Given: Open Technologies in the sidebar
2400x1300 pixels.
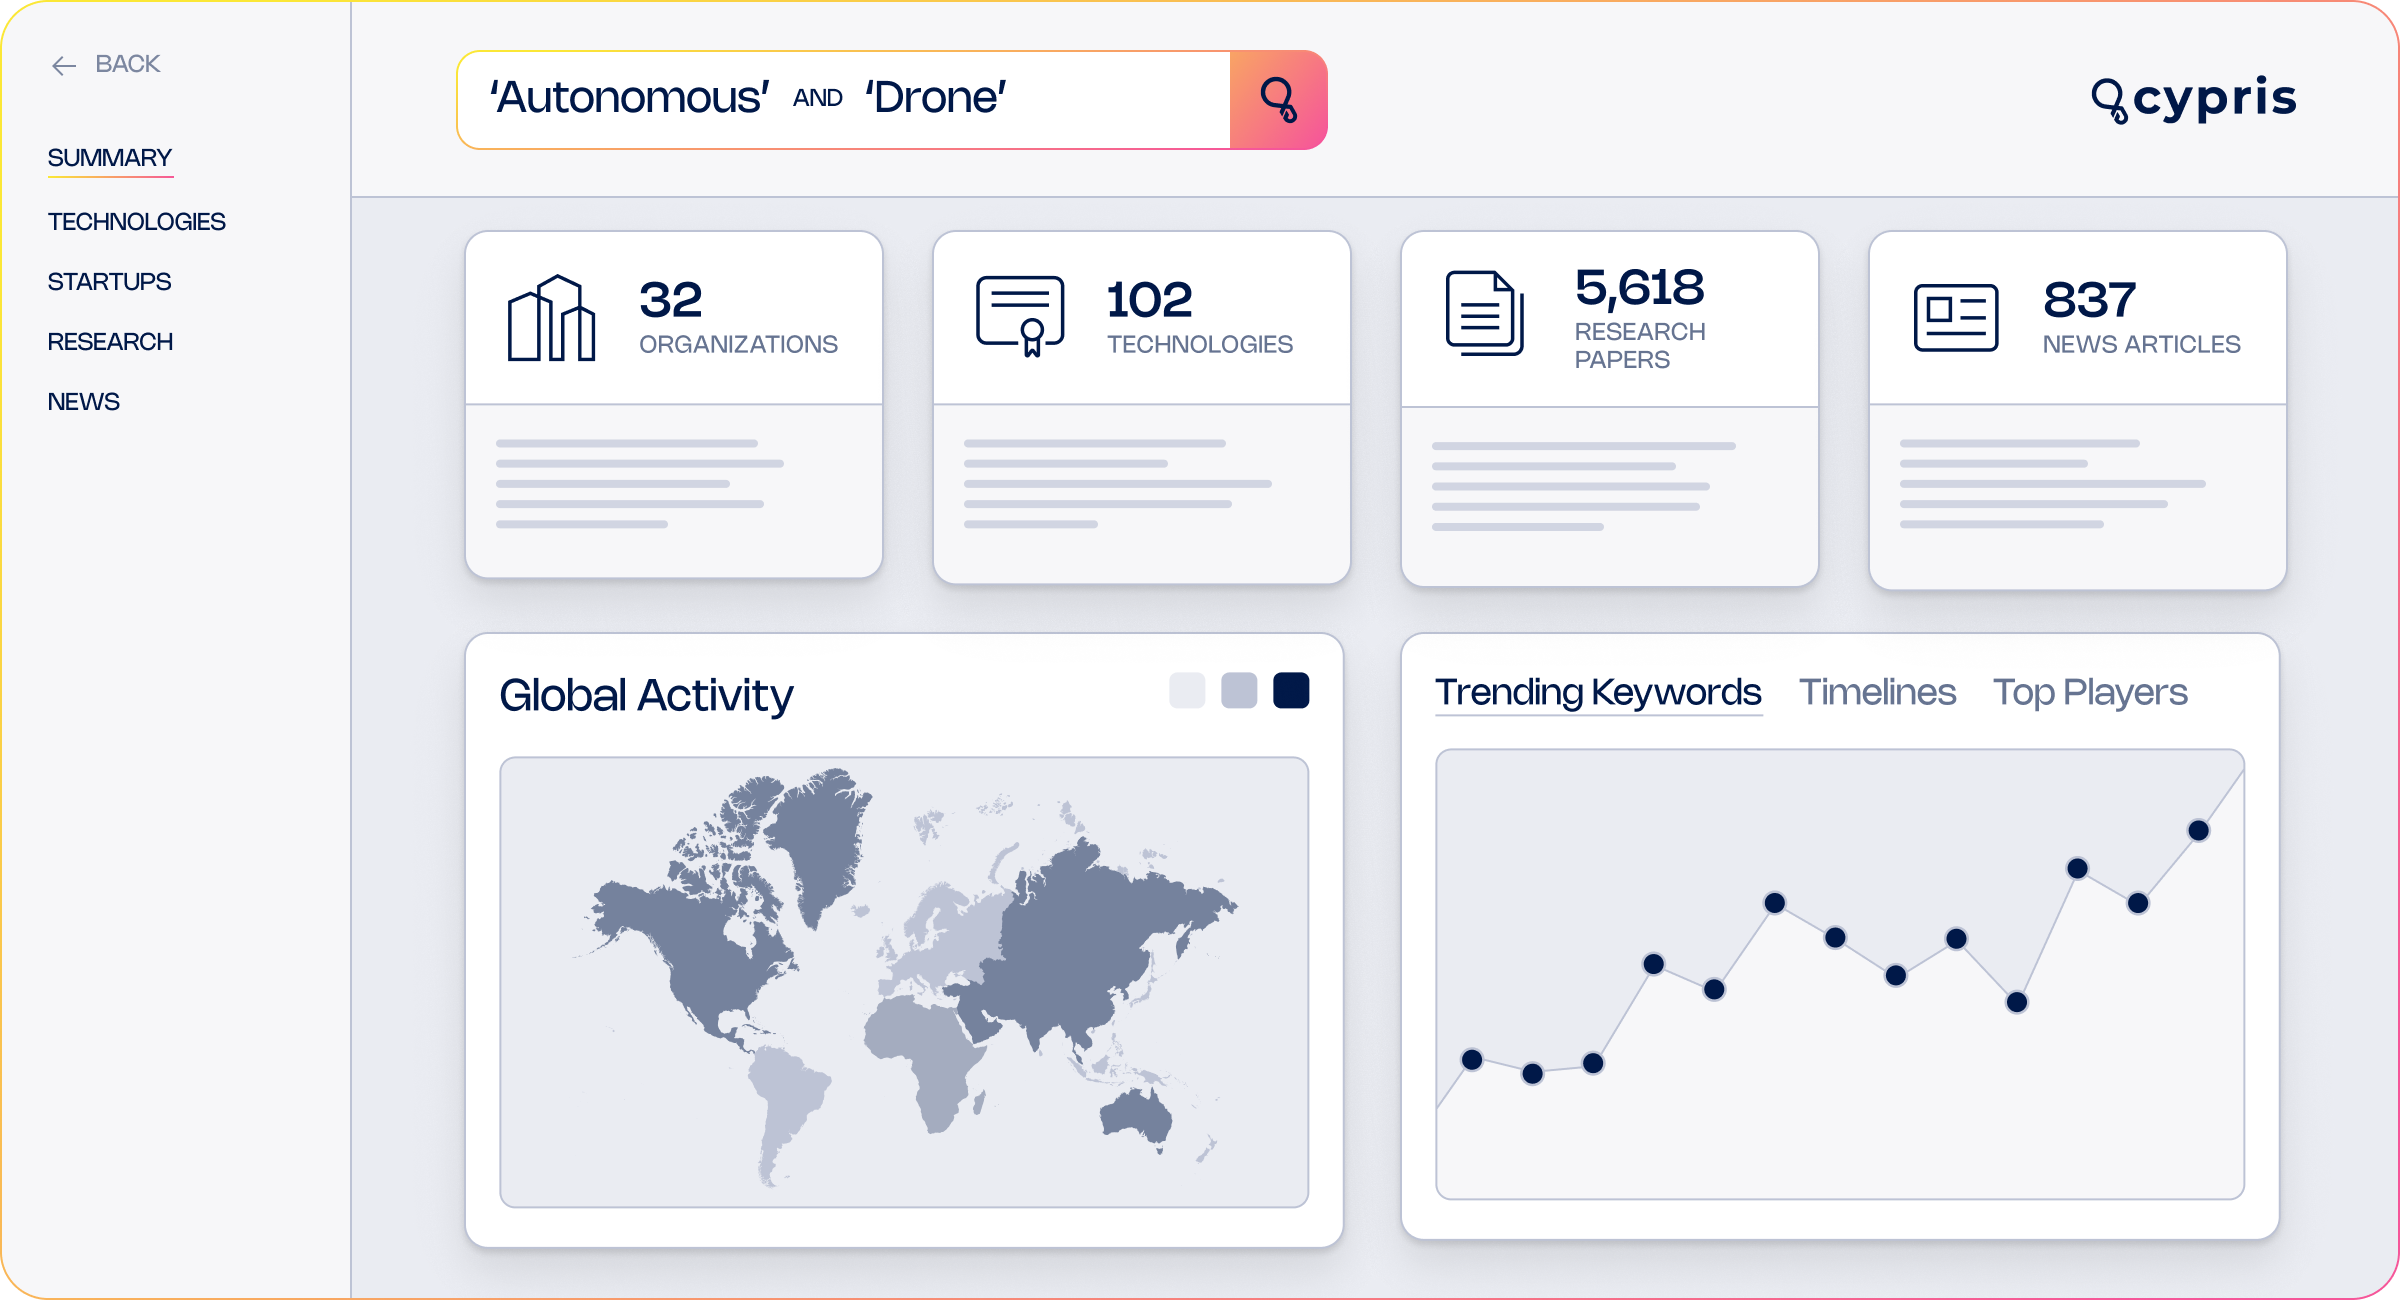Looking at the screenshot, I should pos(137,222).
